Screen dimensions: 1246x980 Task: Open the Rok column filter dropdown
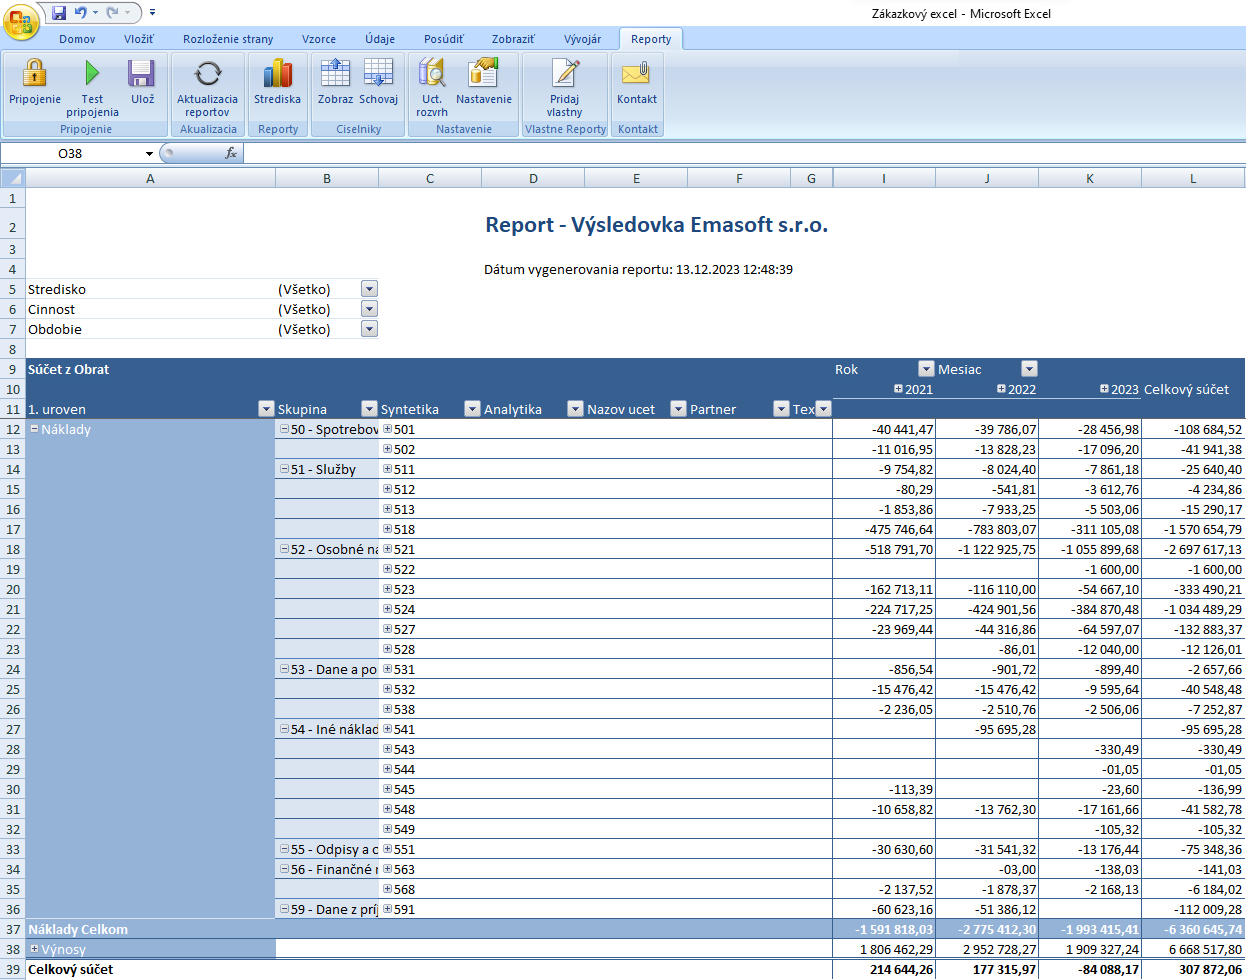(x=926, y=369)
